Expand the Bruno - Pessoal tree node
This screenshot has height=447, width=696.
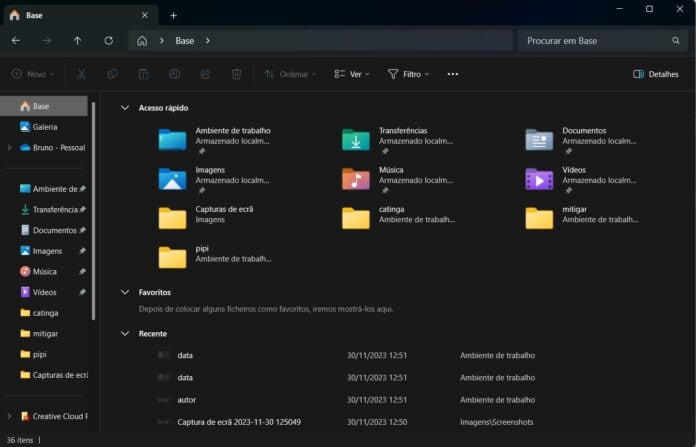click(x=9, y=148)
